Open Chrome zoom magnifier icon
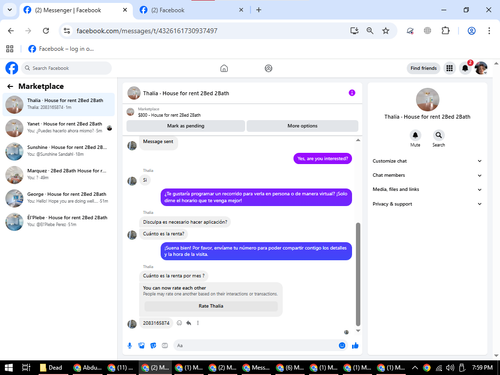This screenshot has height=375, width=500. (370, 31)
